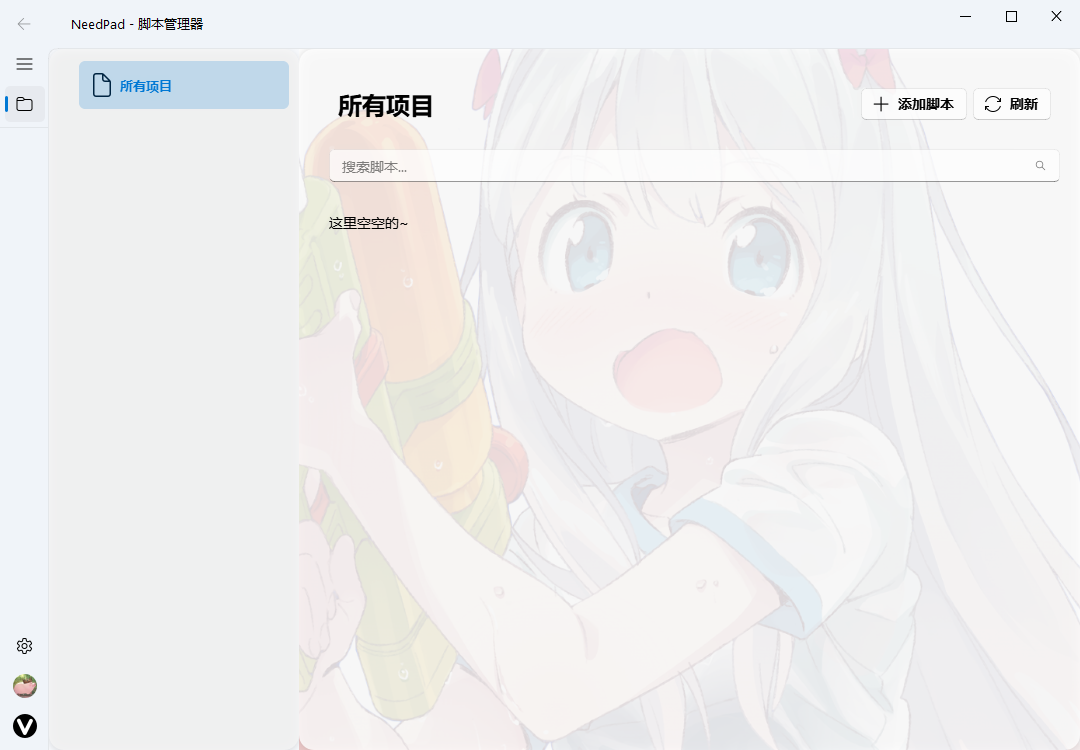The height and width of the screenshot is (750, 1080).
Task: Click the peach avatar icon at sidebar bottom
Action: (x=24, y=686)
